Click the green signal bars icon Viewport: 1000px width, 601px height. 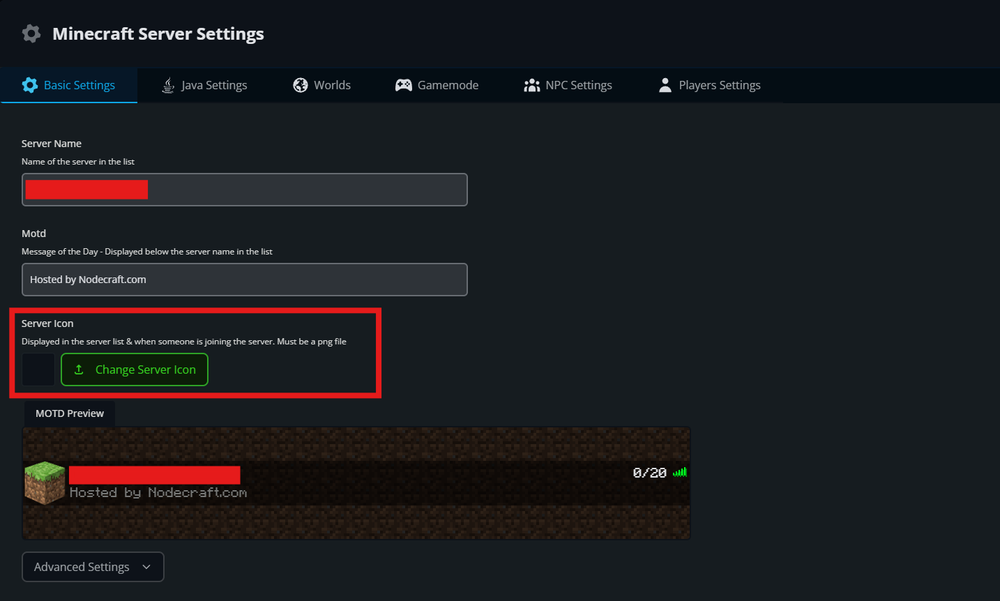tap(680, 473)
